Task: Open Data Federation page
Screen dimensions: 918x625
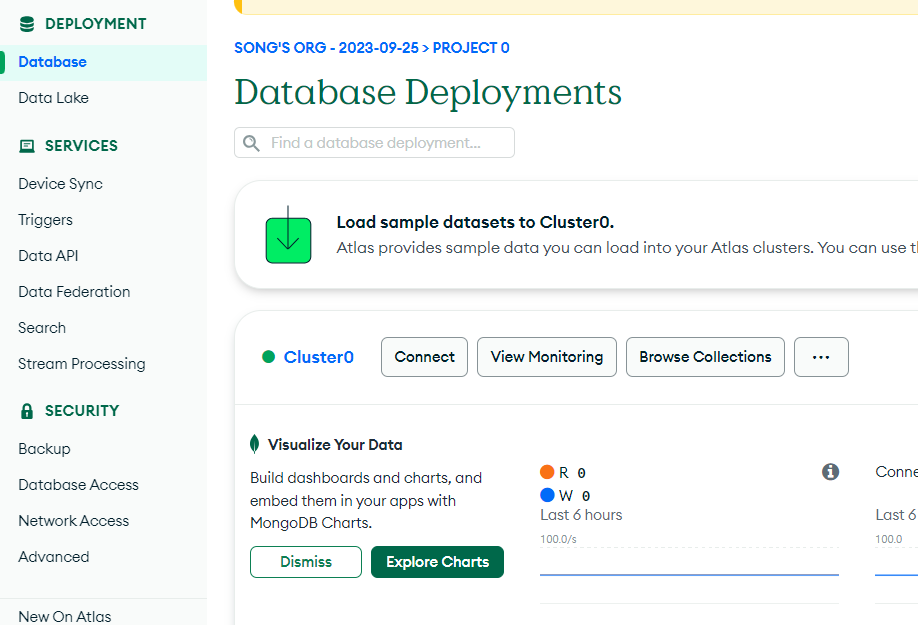Action: coord(74,291)
